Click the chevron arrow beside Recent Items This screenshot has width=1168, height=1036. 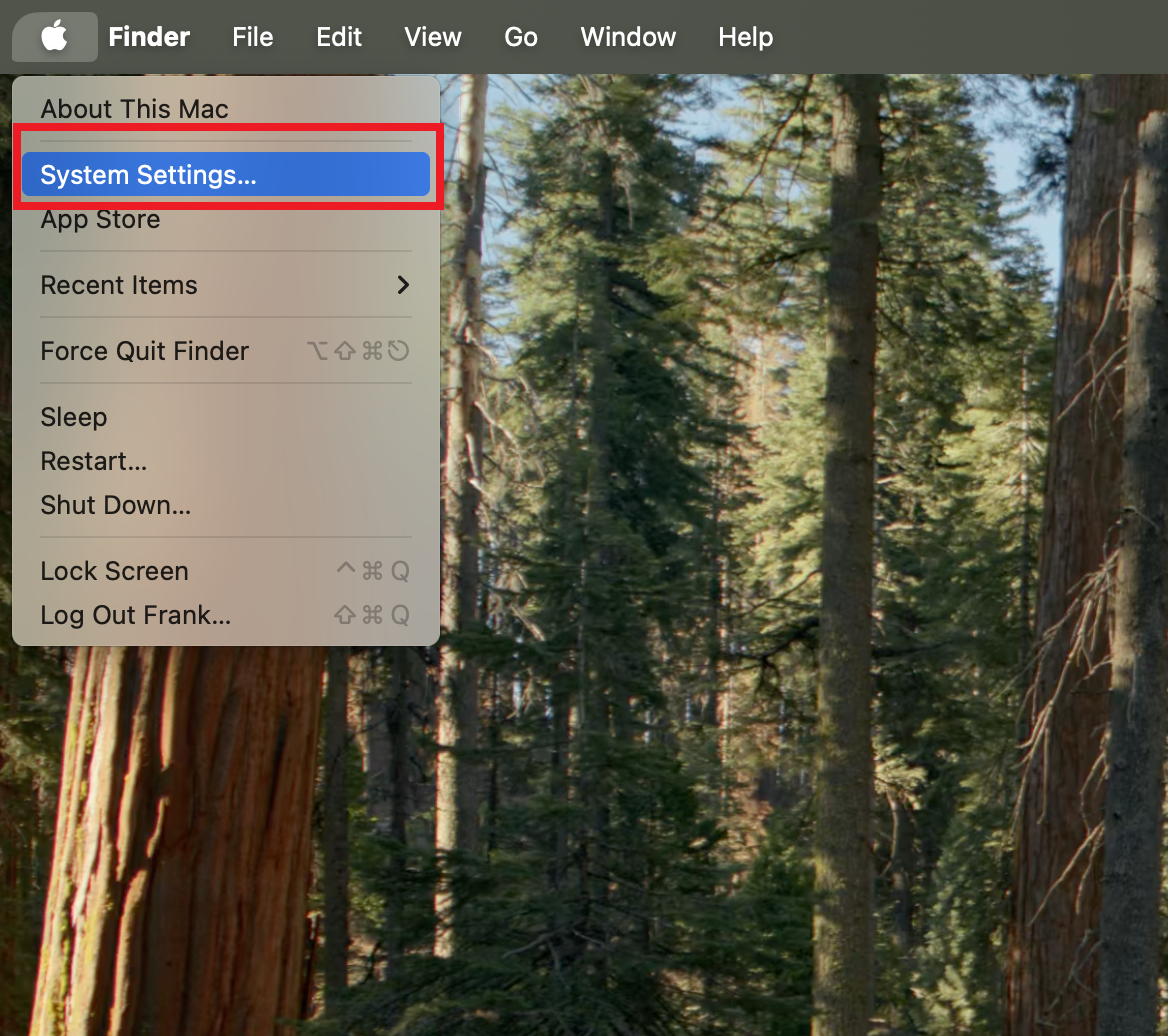click(403, 285)
